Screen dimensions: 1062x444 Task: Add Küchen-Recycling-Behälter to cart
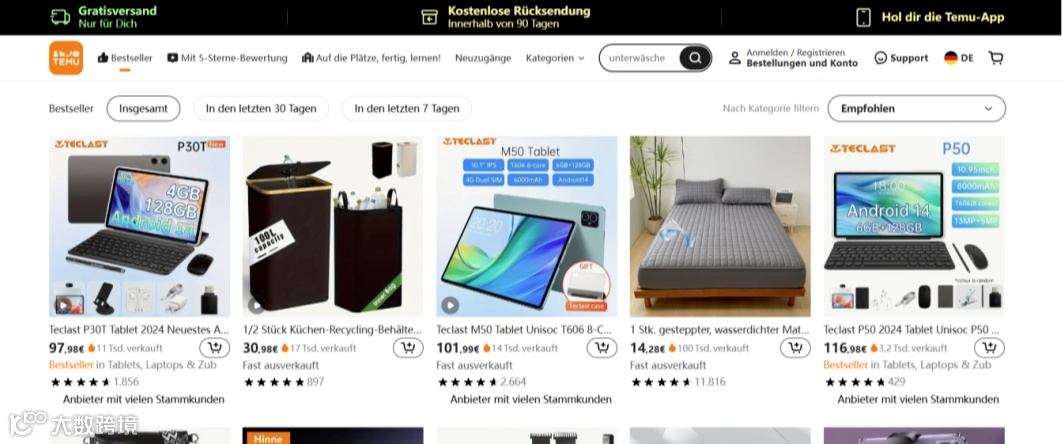pyautogui.click(x=408, y=349)
